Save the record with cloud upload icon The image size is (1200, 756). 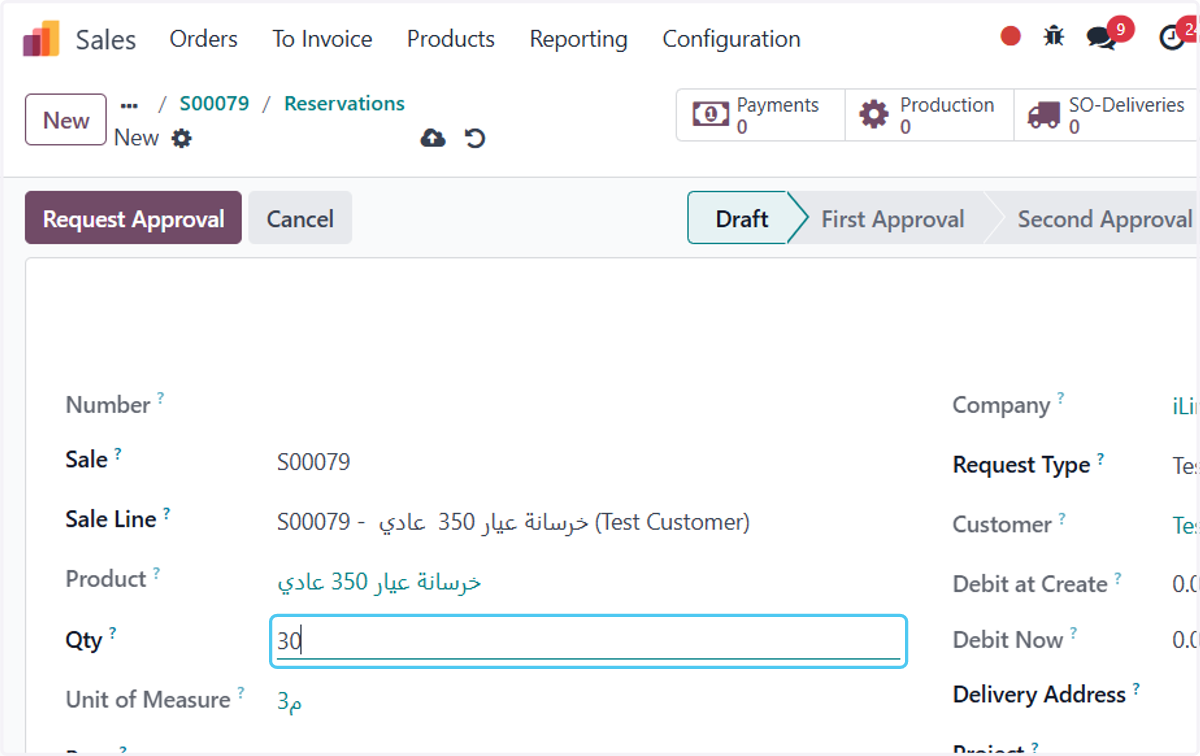coord(433,138)
